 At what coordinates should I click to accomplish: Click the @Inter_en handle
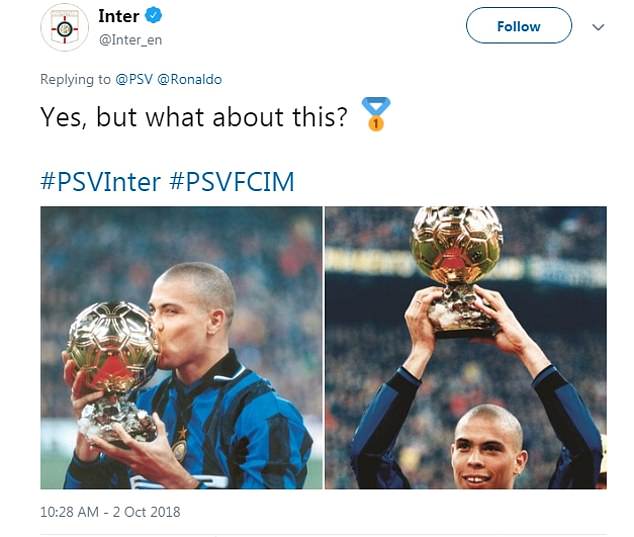point(132,41)
